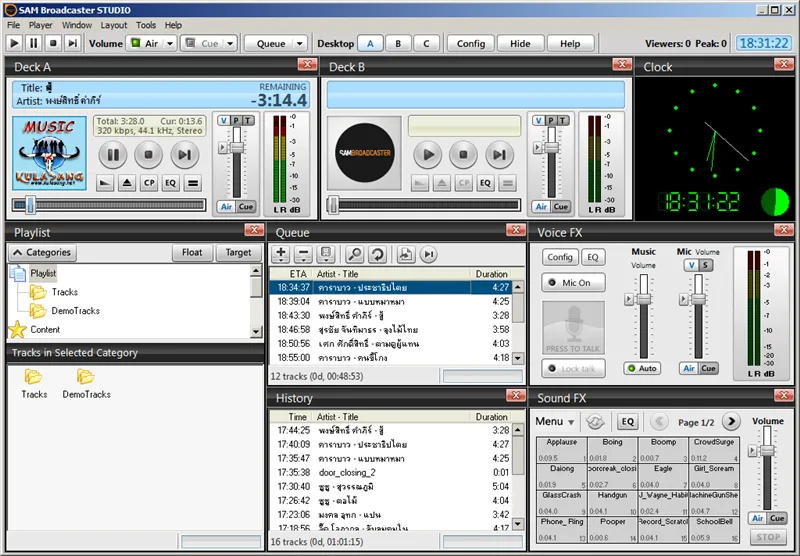Image resolution: width=800 pixels, height=556 pixels.
Task: Select the V mode on Deck A
Action: [224, 120]
